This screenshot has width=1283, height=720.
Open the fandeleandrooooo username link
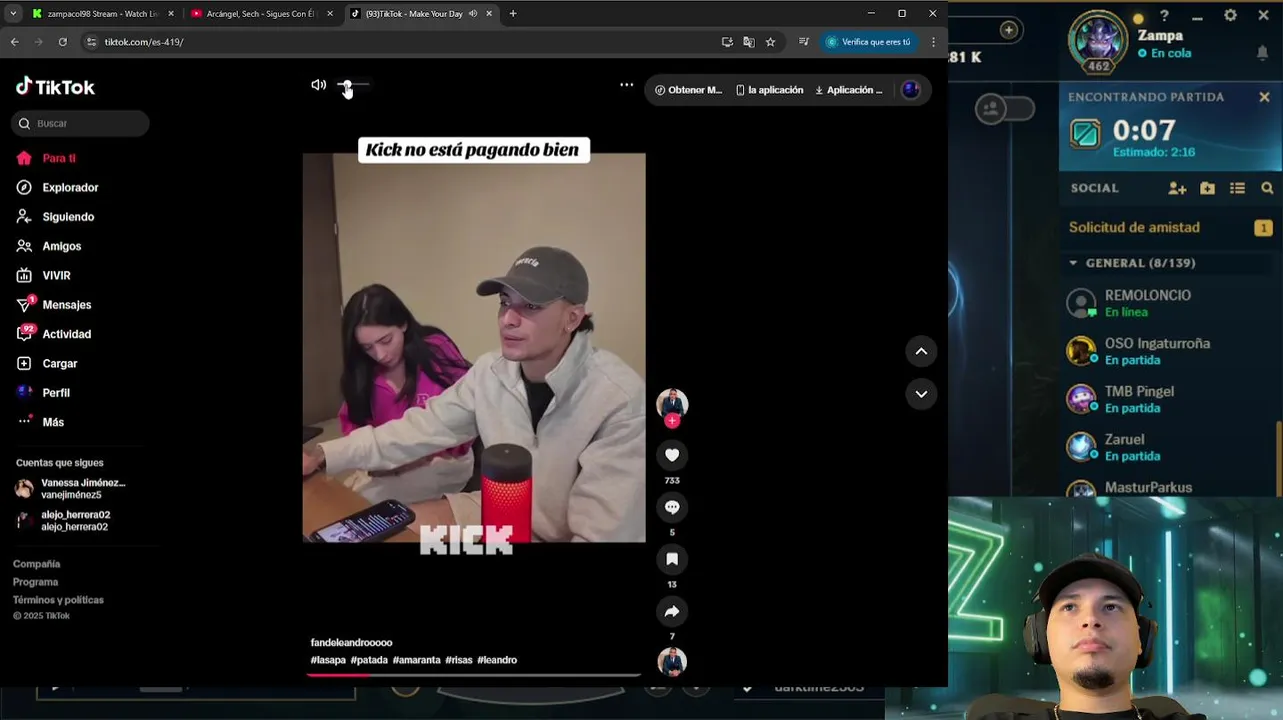click(351, 642)
